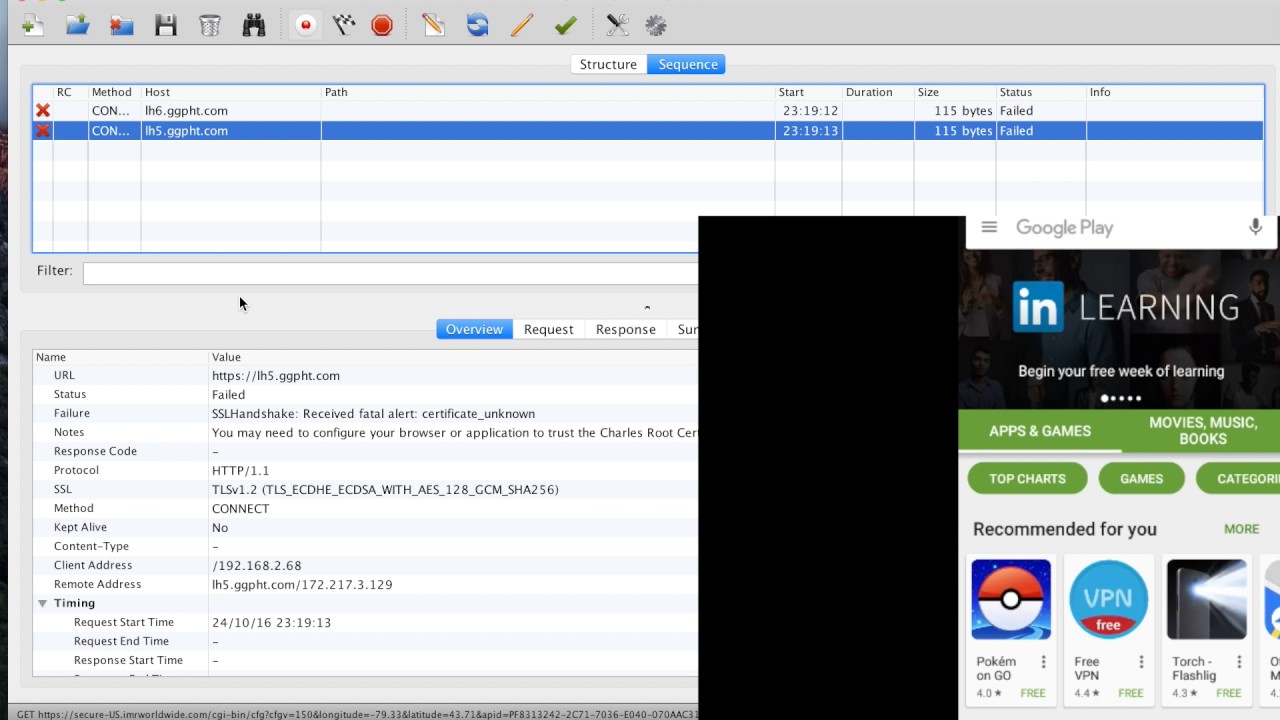Screen dimensions: 1280x720
Task: Toggle recording with the red record button
Action: pos(306,25)
